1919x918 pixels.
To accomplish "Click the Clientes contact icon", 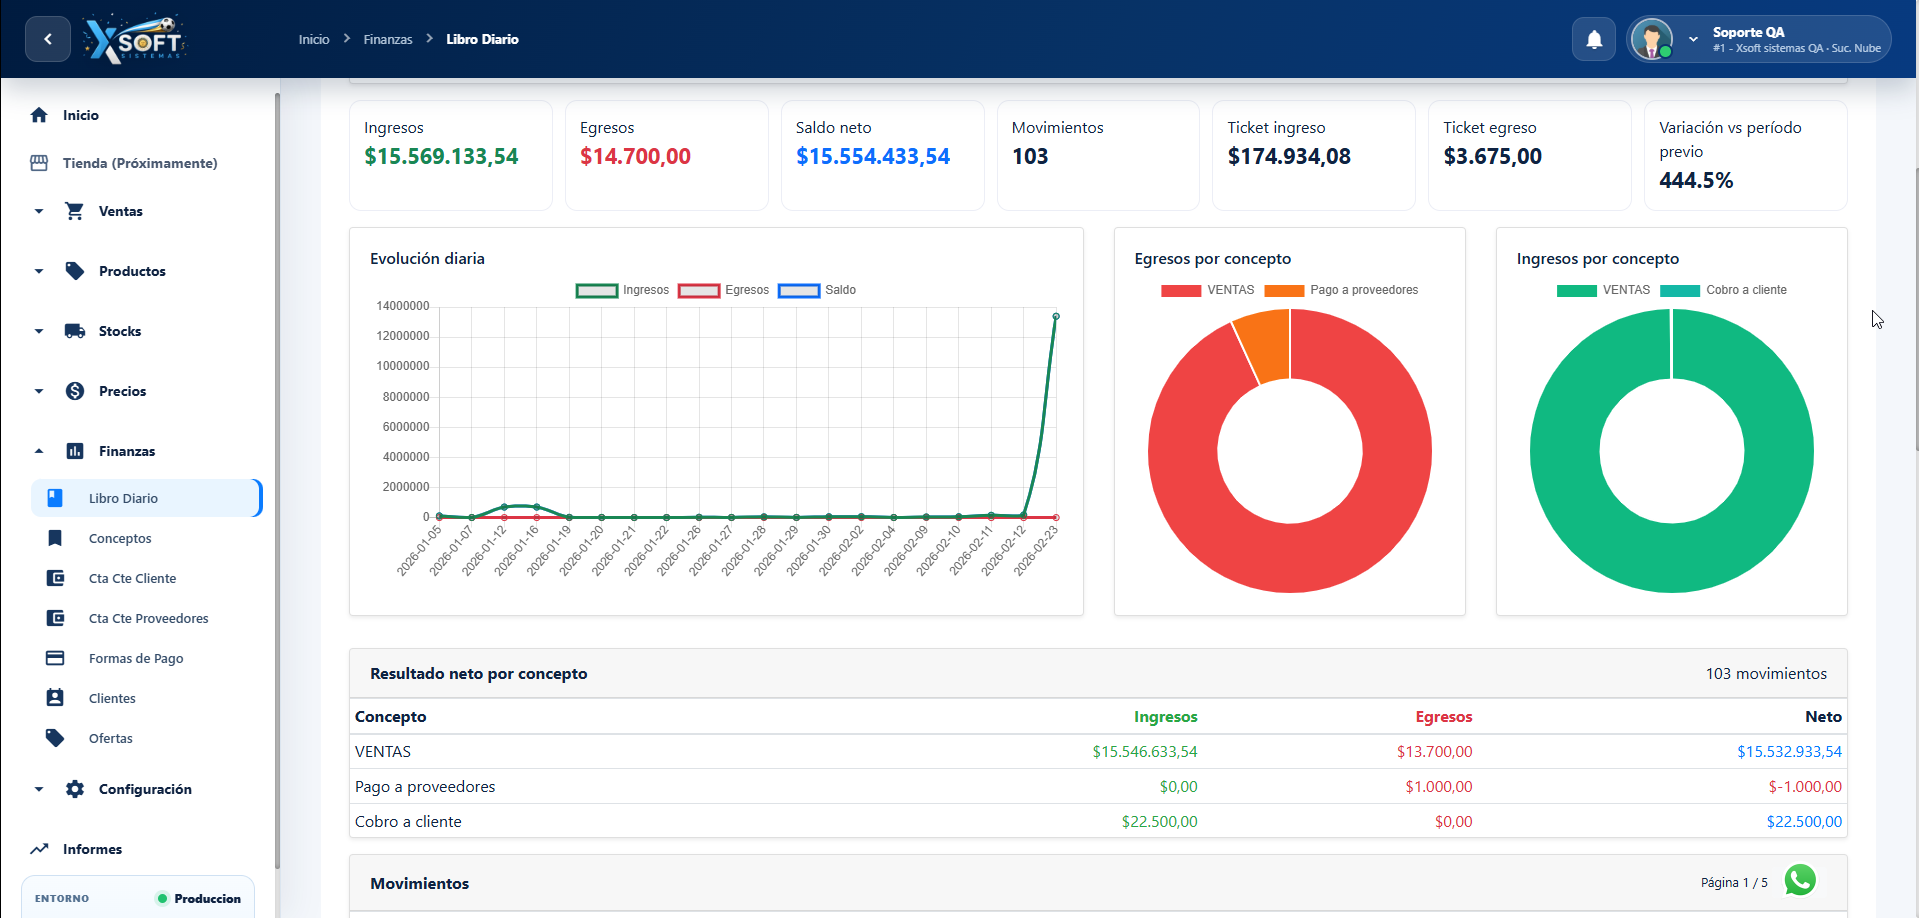I will point(55,698).
